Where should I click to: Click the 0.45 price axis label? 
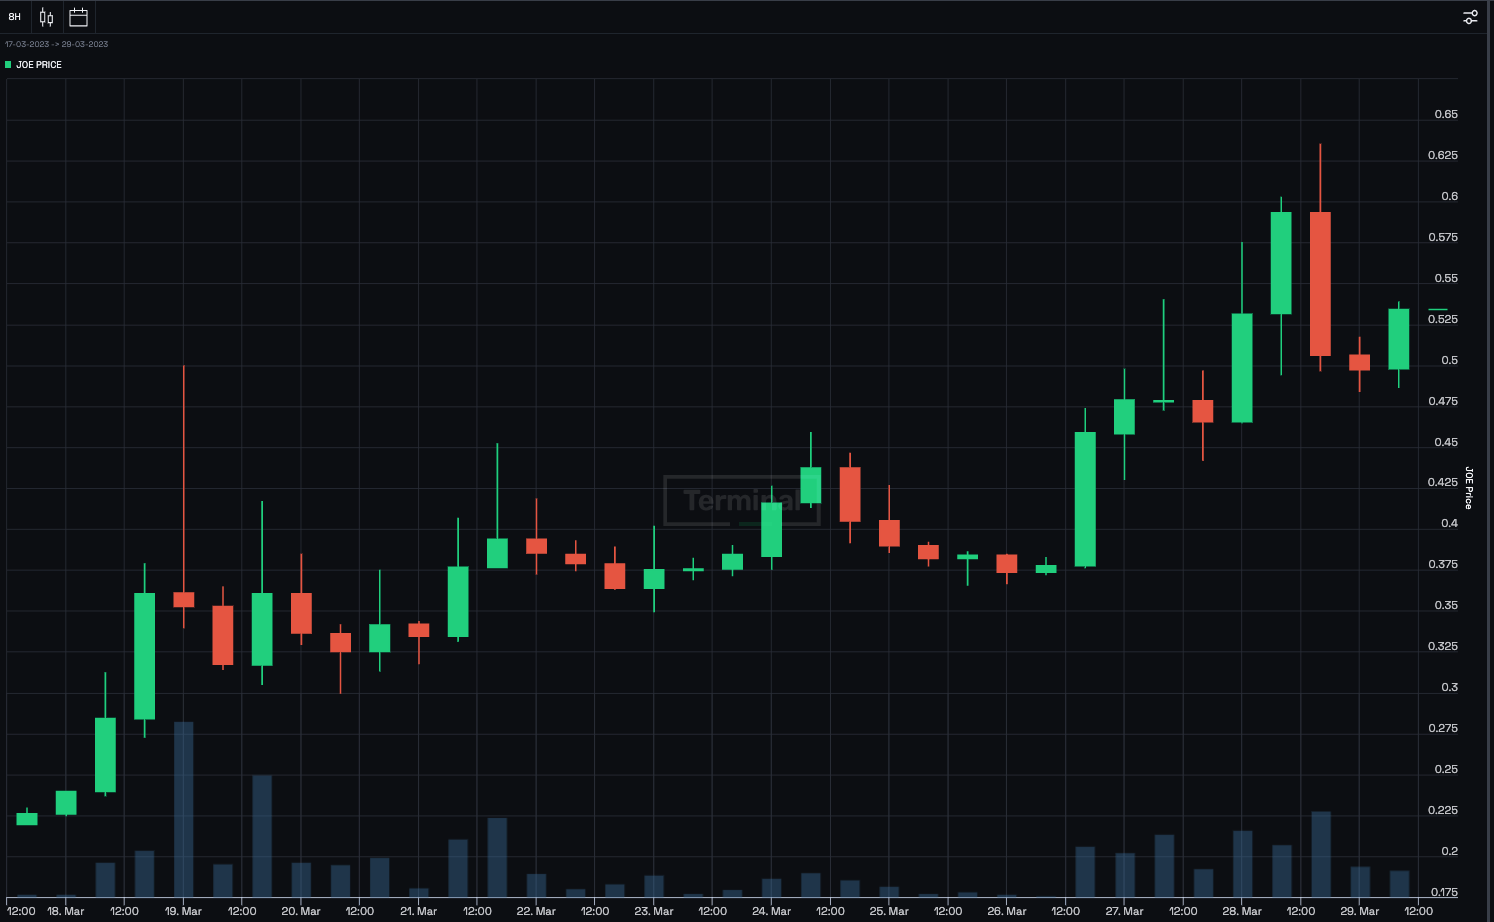tap(1446, 442)
